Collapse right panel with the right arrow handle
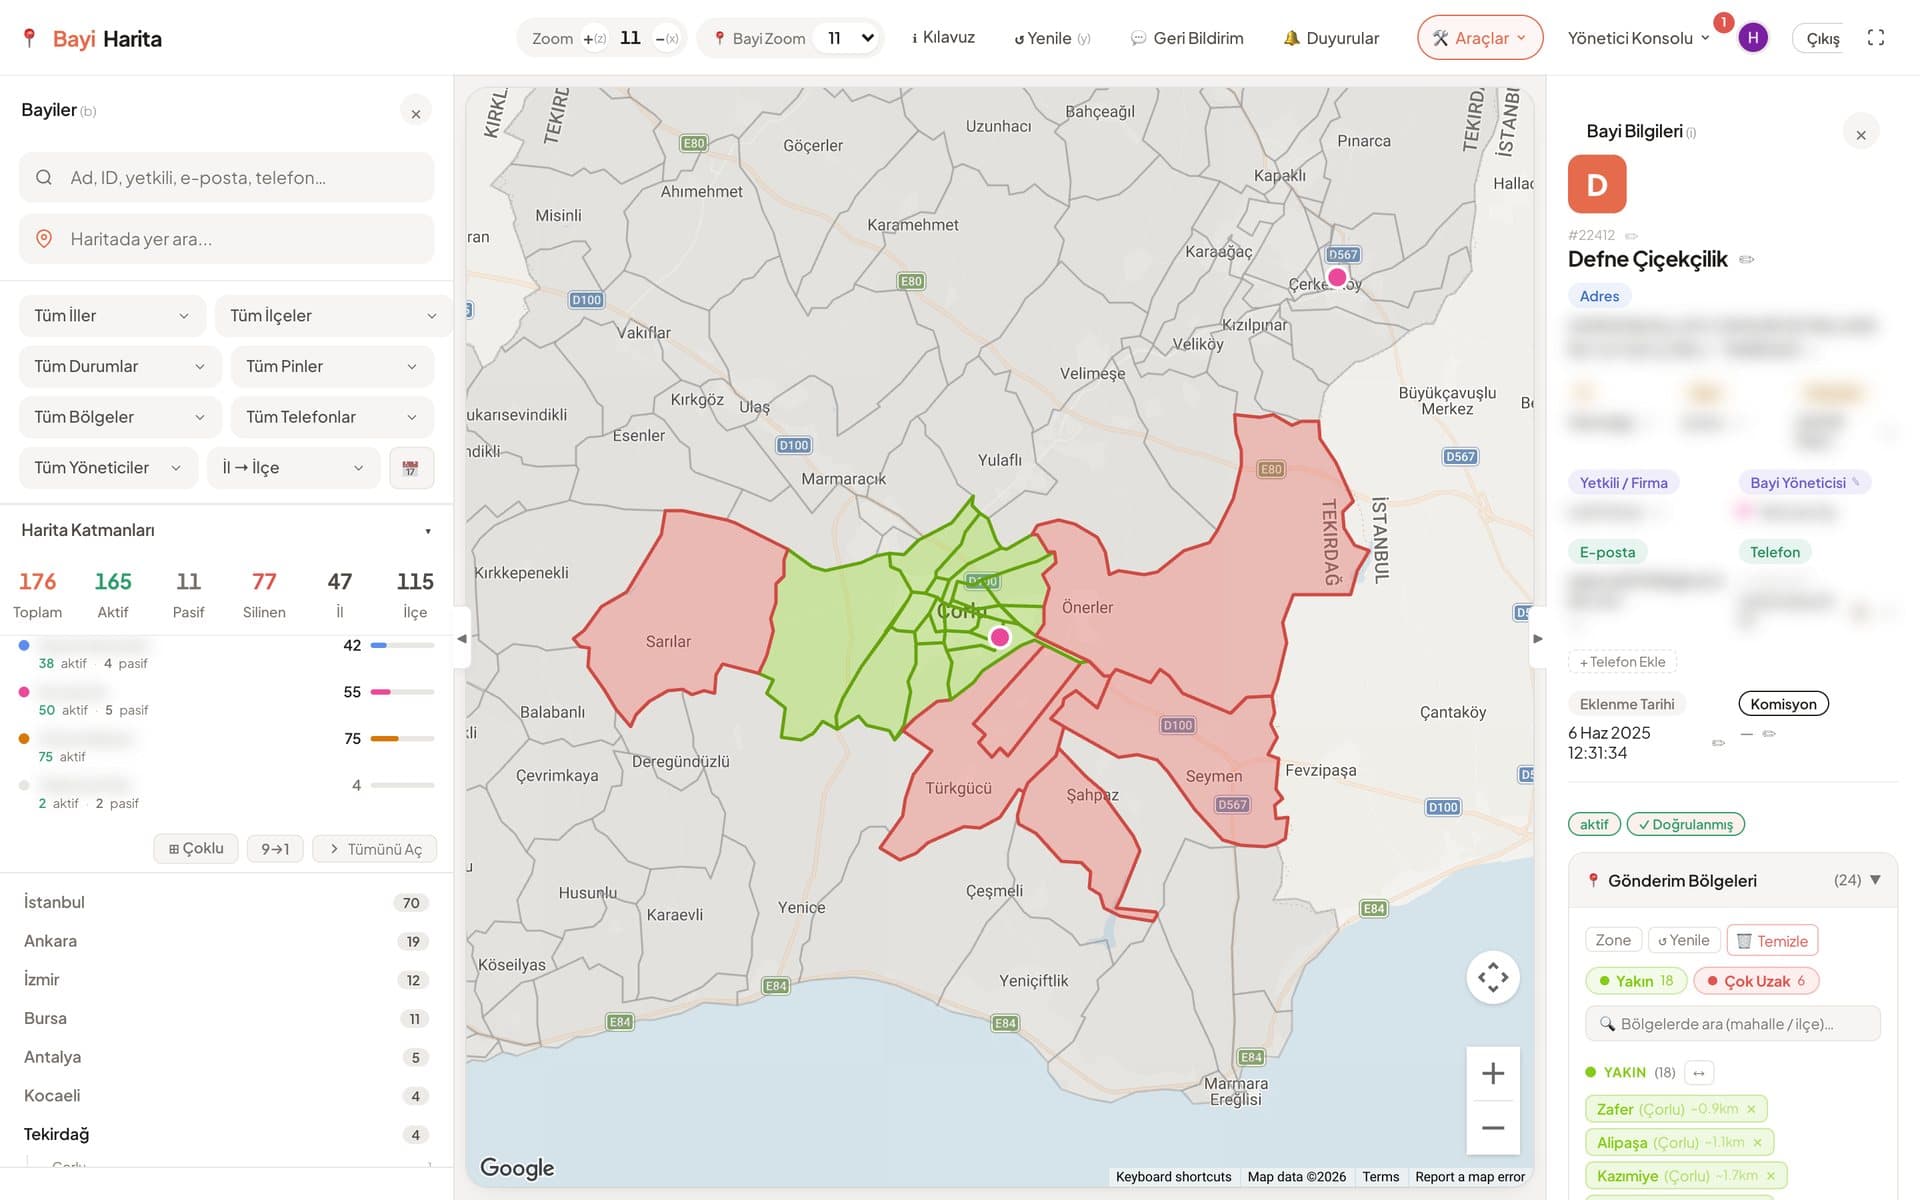The width and height of the screenshot is (1920, 1200). pos(1538,638)
